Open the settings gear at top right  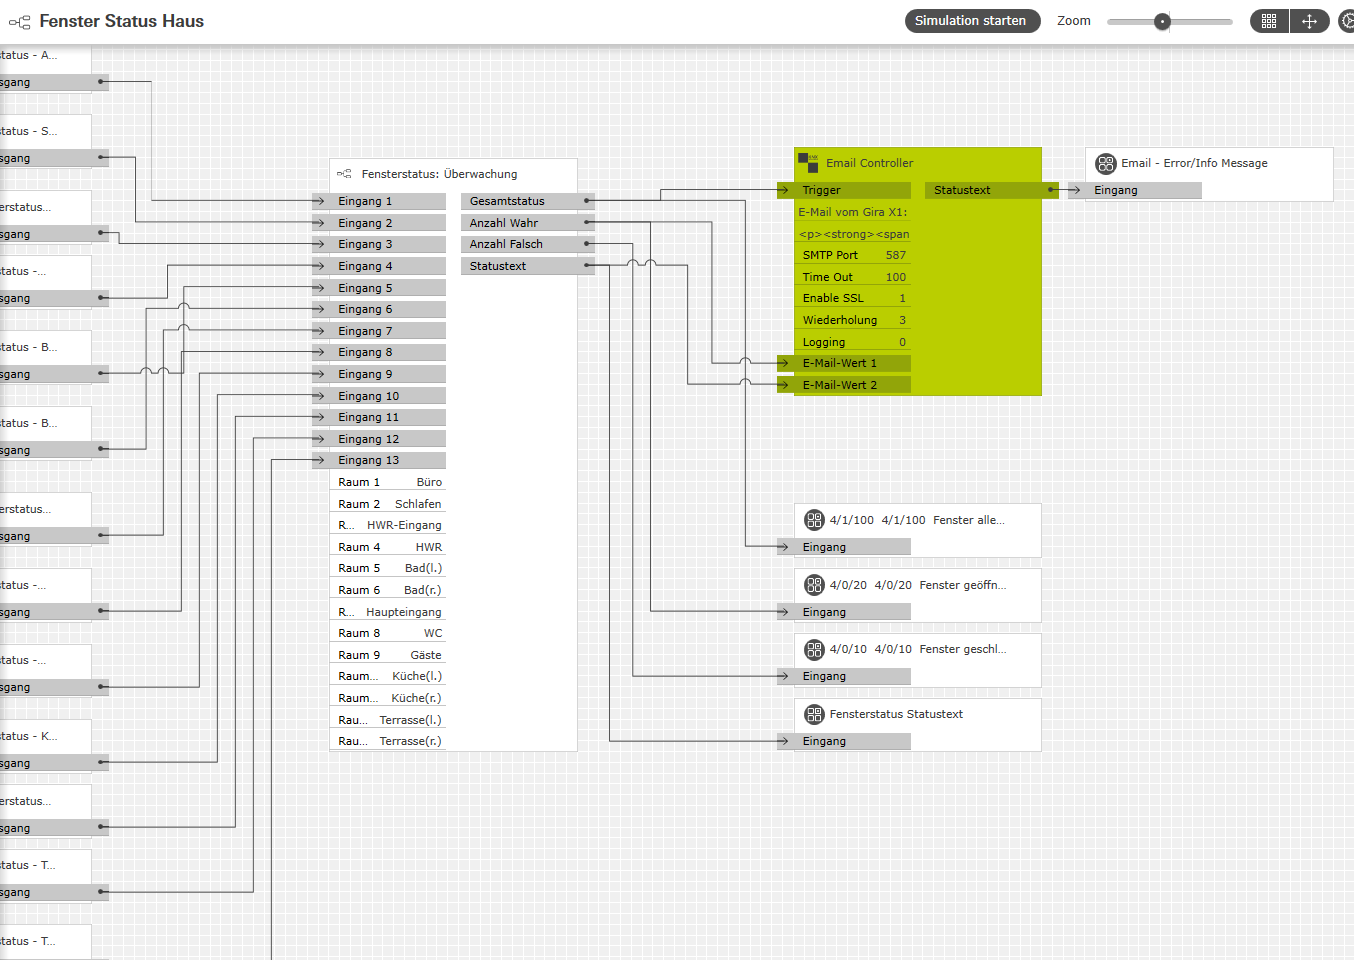pos(1346,21)
